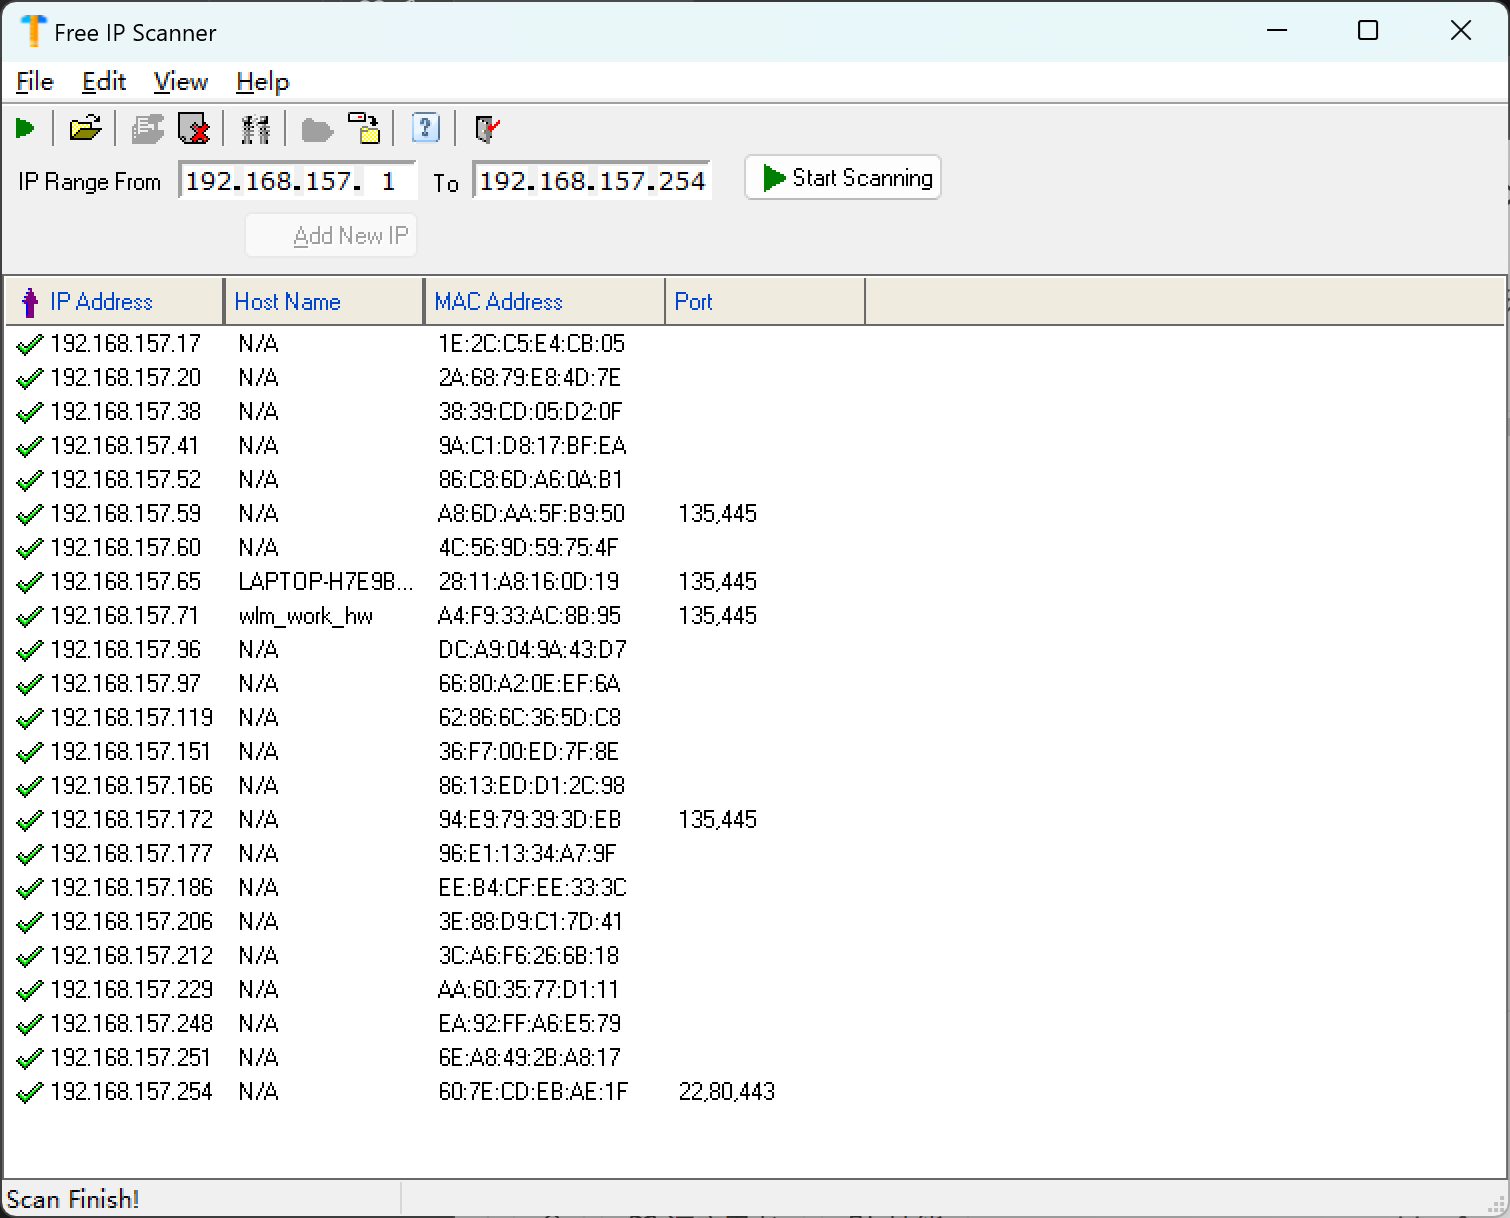Click MAC address 3E:88:D9:C1:7D:41
Screen dimensions: 1510x1218
coord(530,921)
